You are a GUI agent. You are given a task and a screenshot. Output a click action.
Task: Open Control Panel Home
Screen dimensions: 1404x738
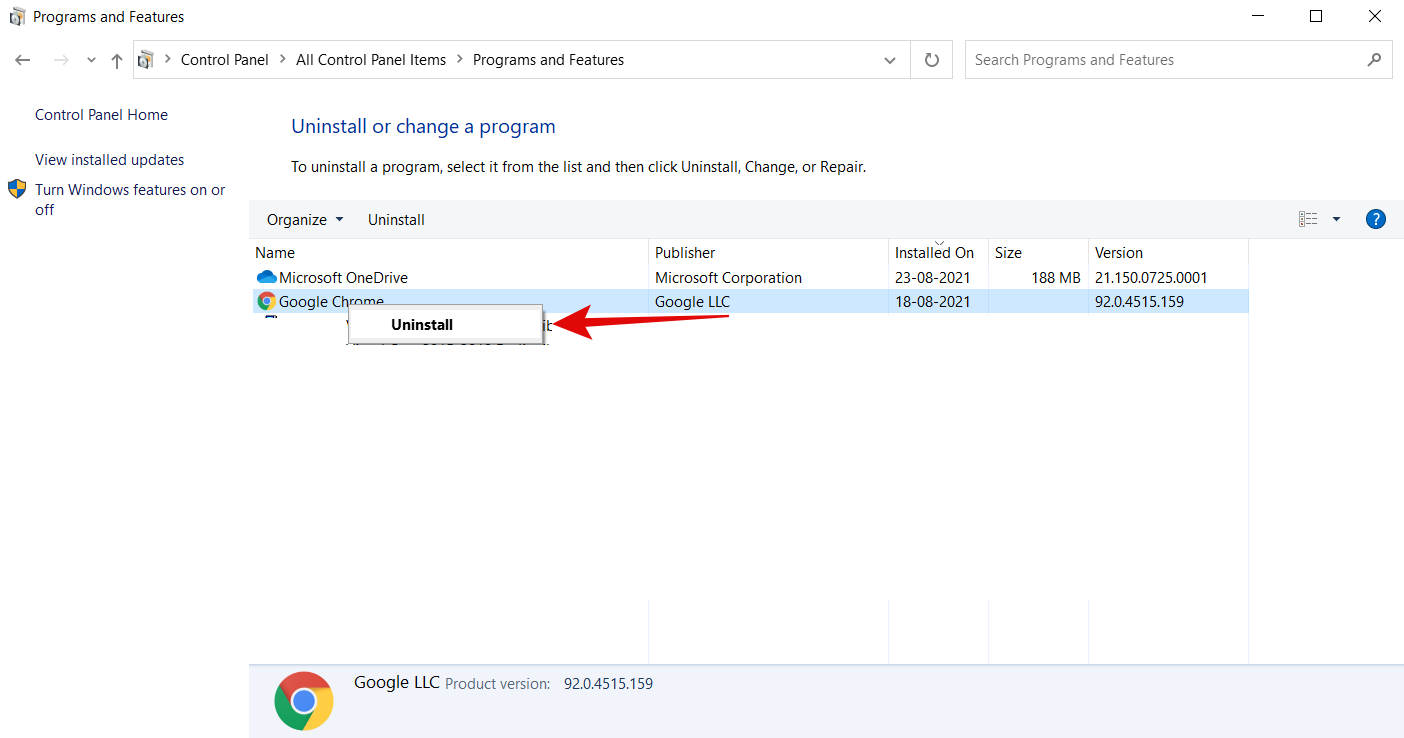coord(101,115)
